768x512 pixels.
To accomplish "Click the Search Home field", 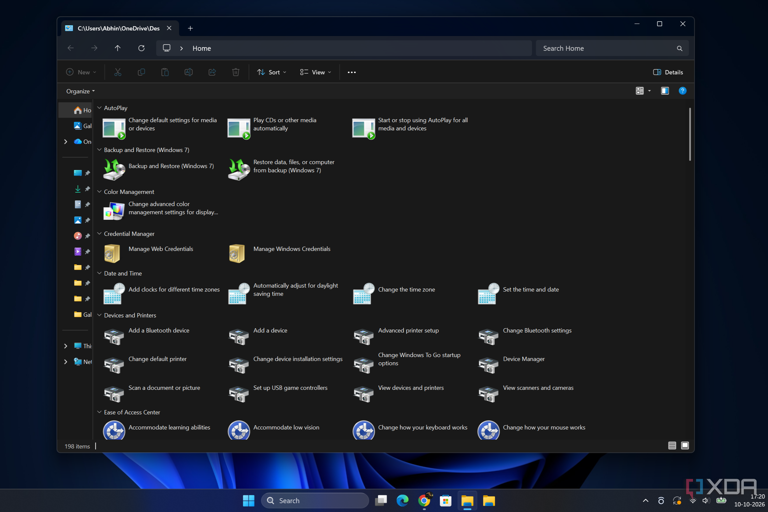I will (x=612, y=48).
